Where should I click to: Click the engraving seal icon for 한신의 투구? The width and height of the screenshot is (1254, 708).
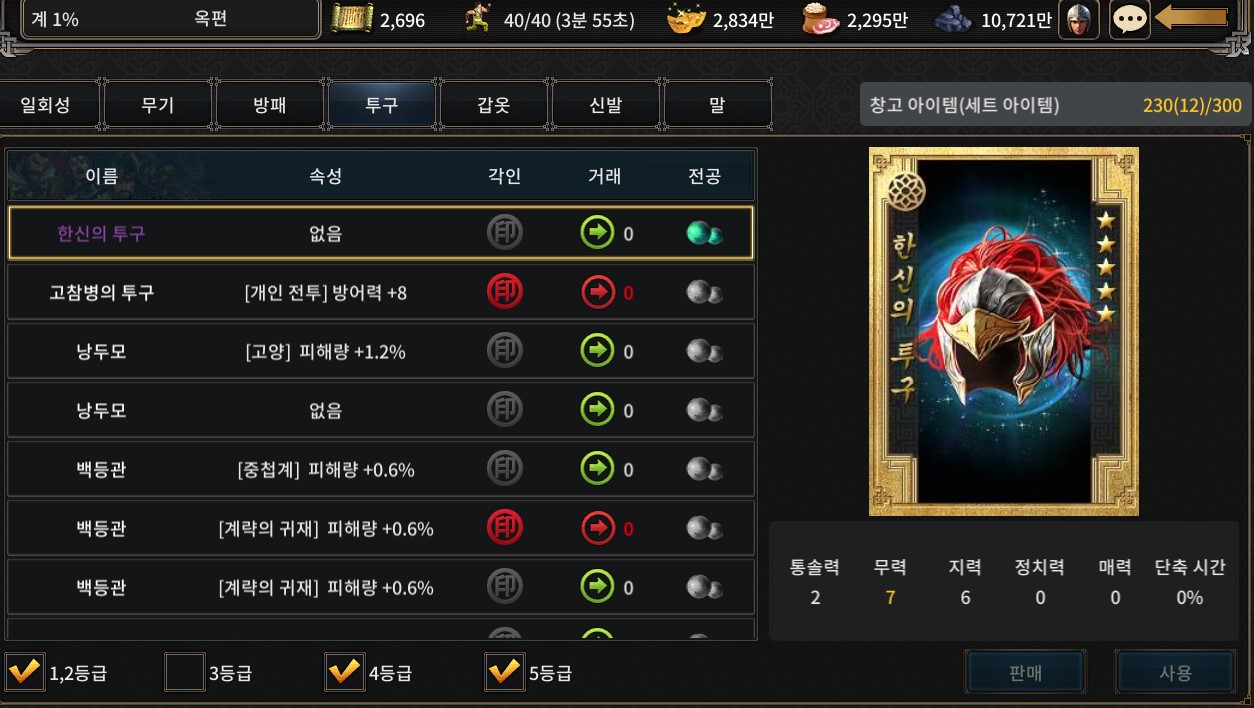click(x=505, y=233)
